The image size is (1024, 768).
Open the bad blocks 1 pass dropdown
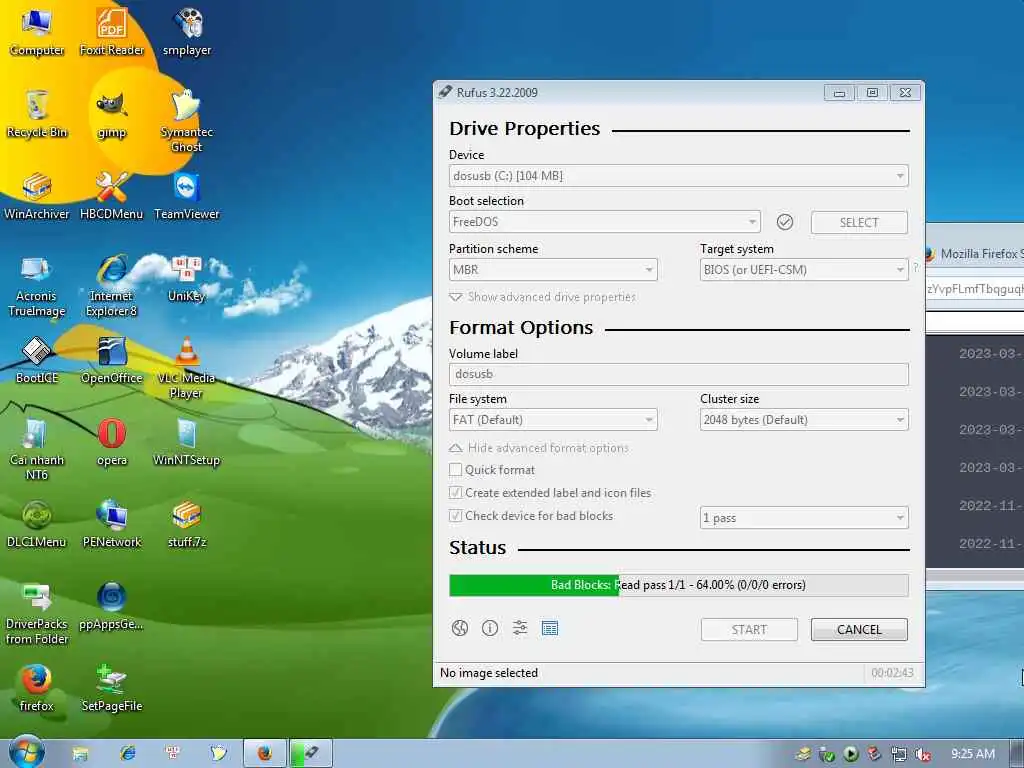804,518
